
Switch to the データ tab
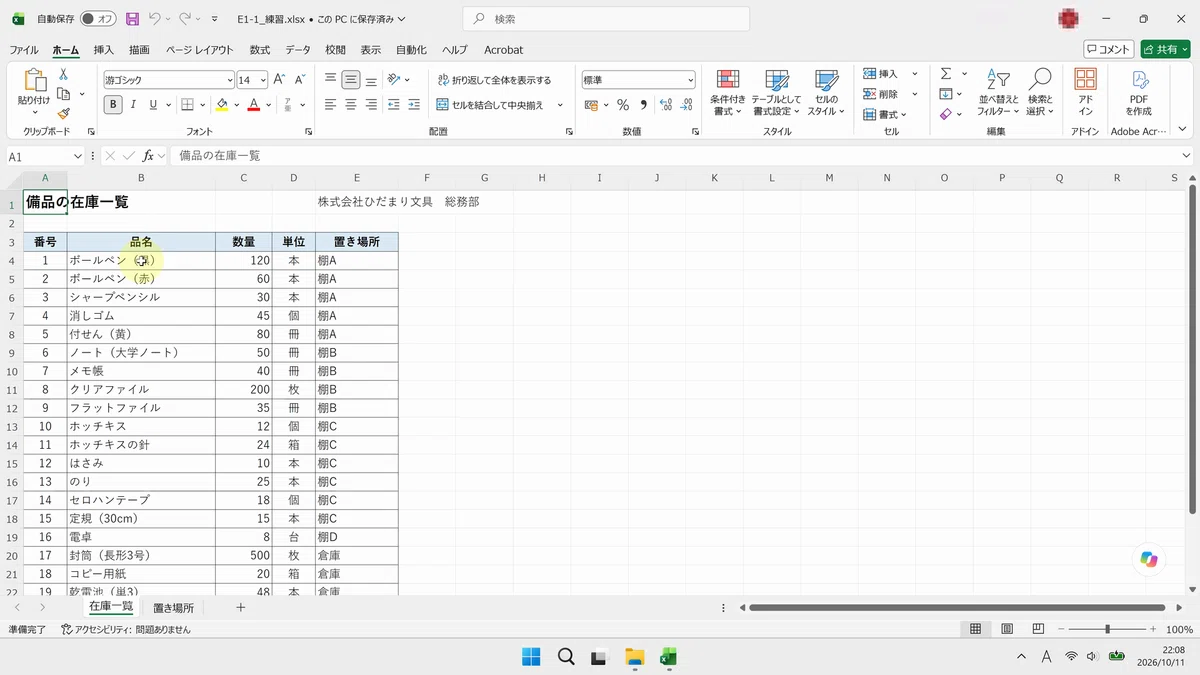[298, 50]
